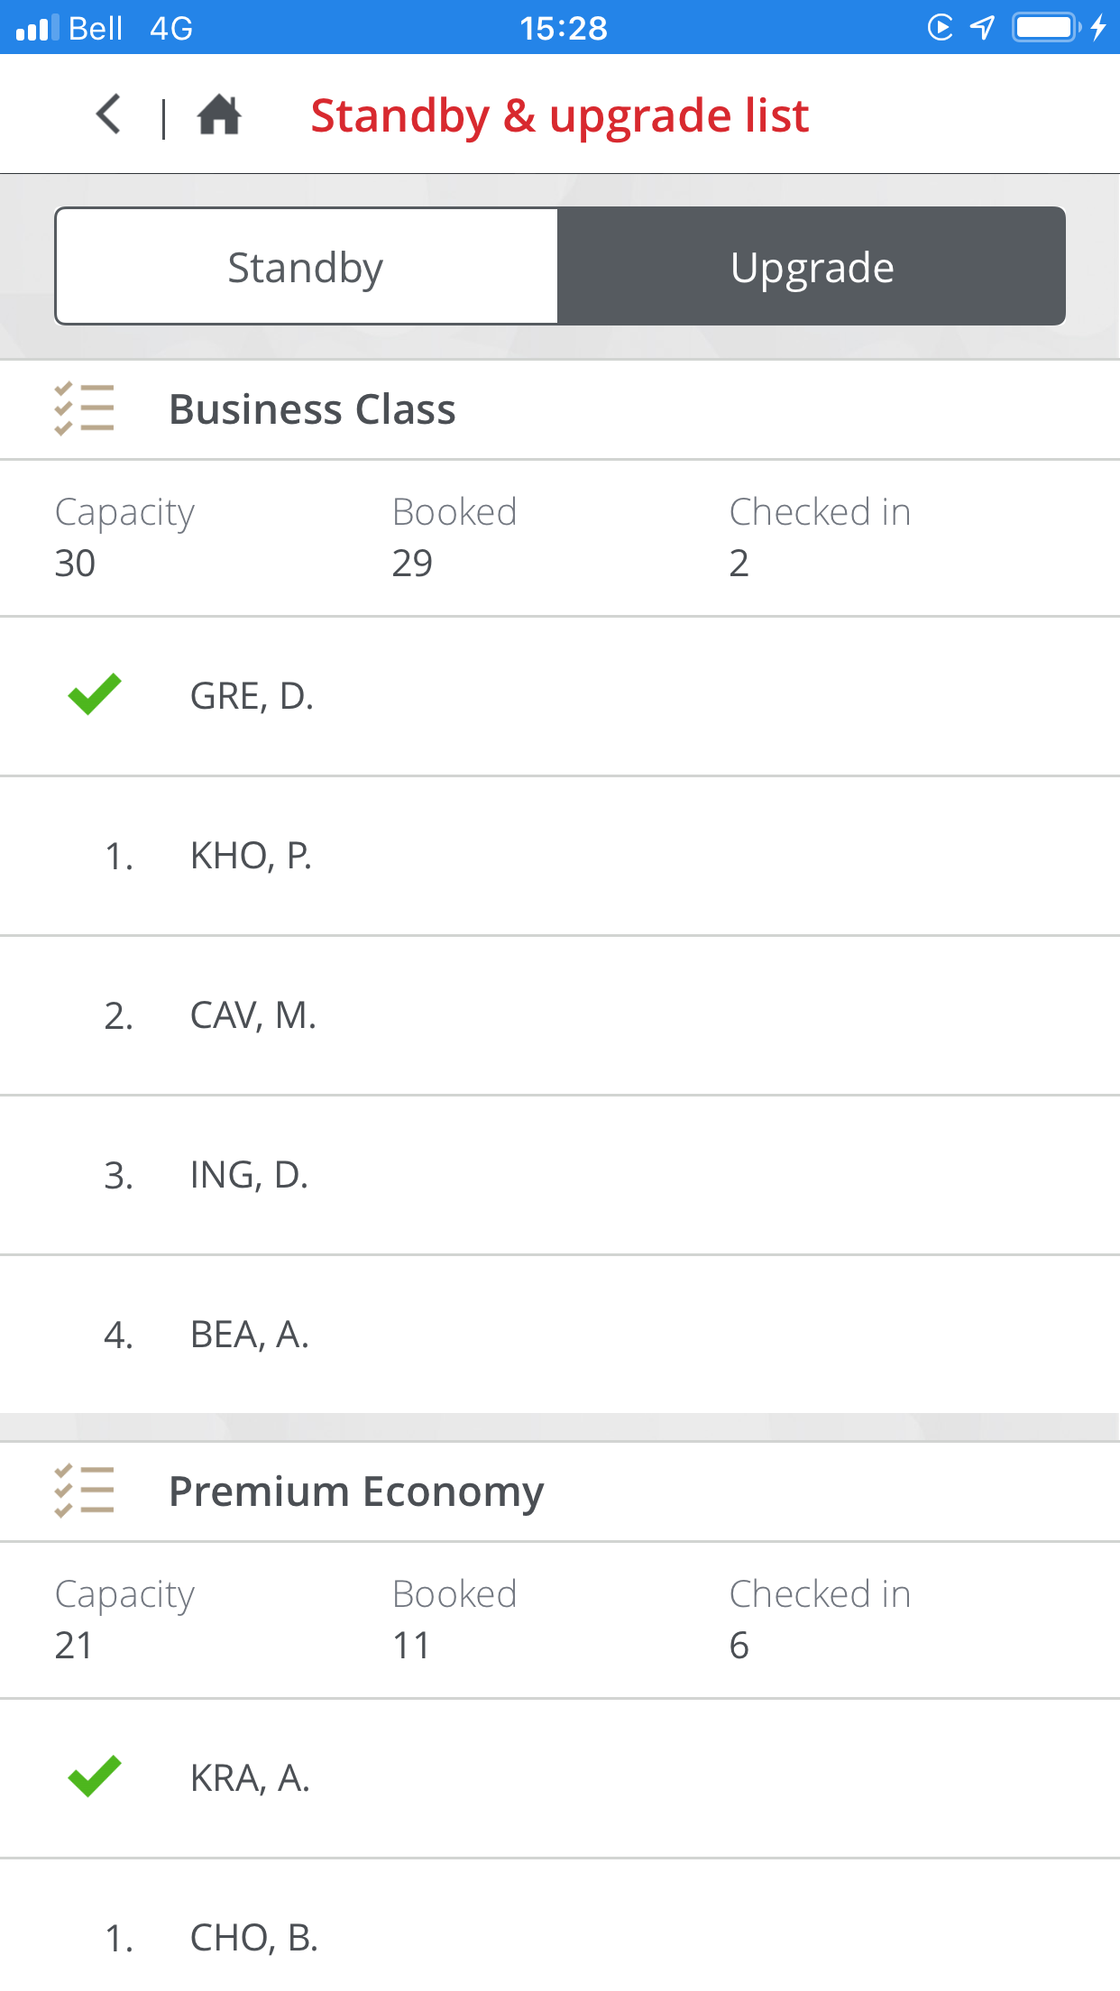Tap the battery icon in status bar
Image resolution: width=1120 pixels, height=1991 pixels.
pos(1047,27)
